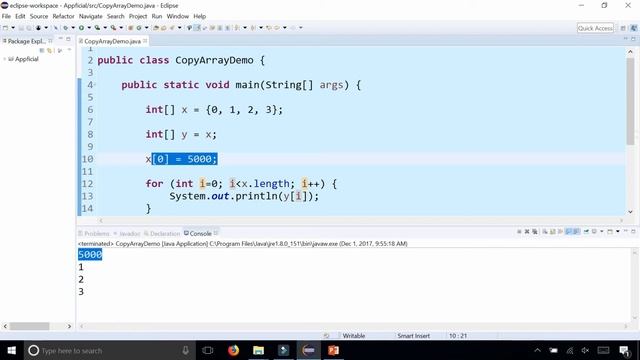Click the New Java Class icon

139,28
